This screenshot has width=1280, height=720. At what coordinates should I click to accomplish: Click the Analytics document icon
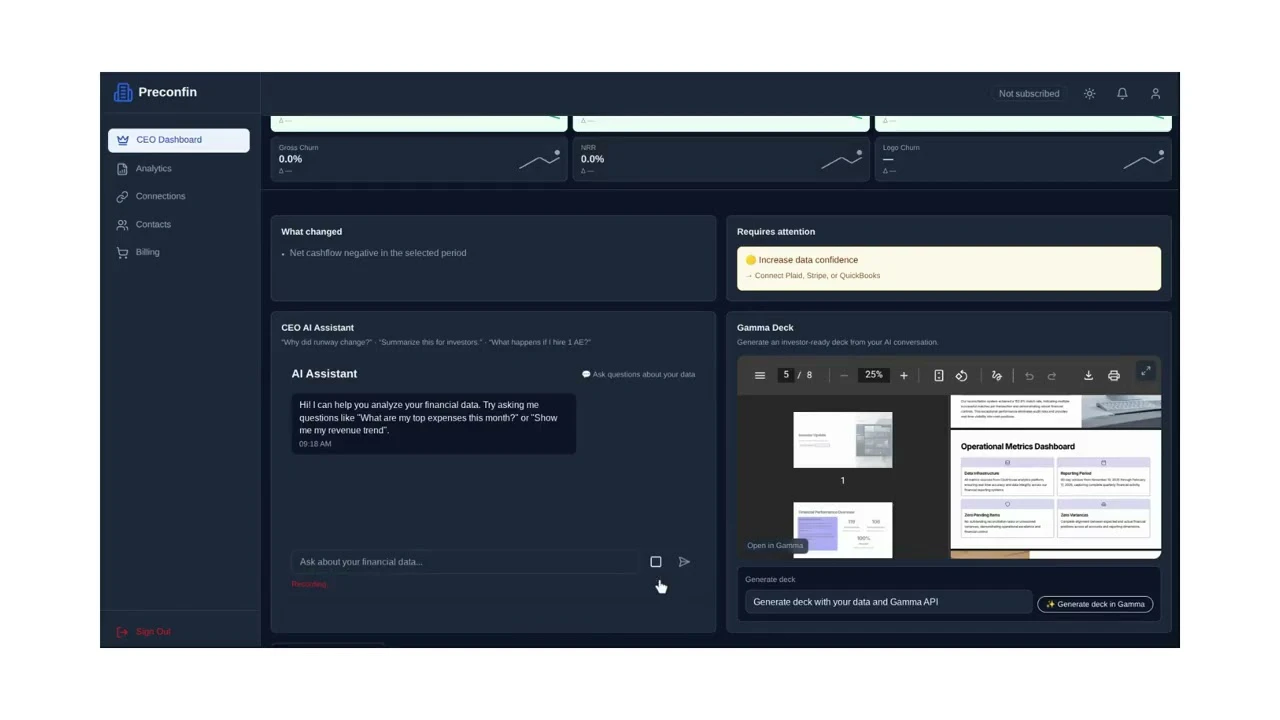pos(122,169)
